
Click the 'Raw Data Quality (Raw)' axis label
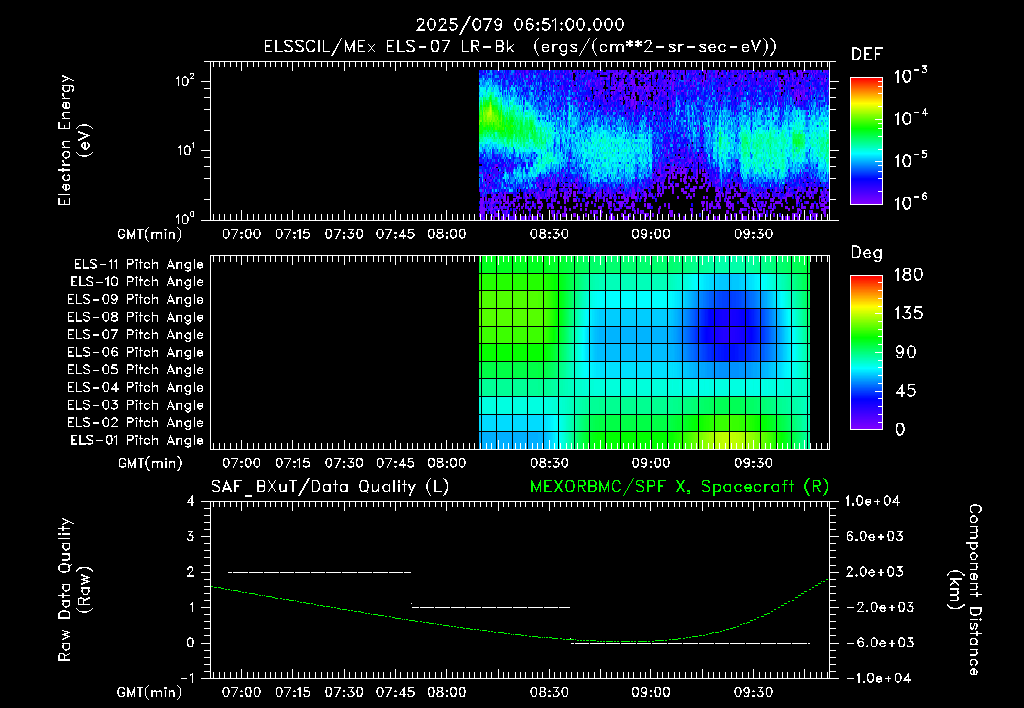click(74, 590)
